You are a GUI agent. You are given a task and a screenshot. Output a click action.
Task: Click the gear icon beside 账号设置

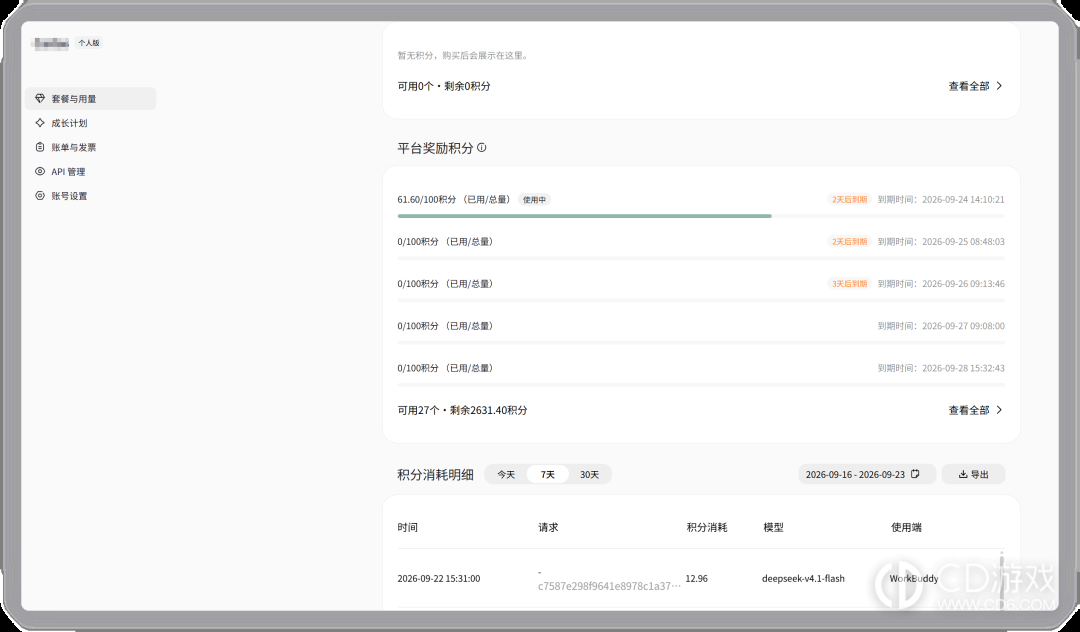point(40,196)
